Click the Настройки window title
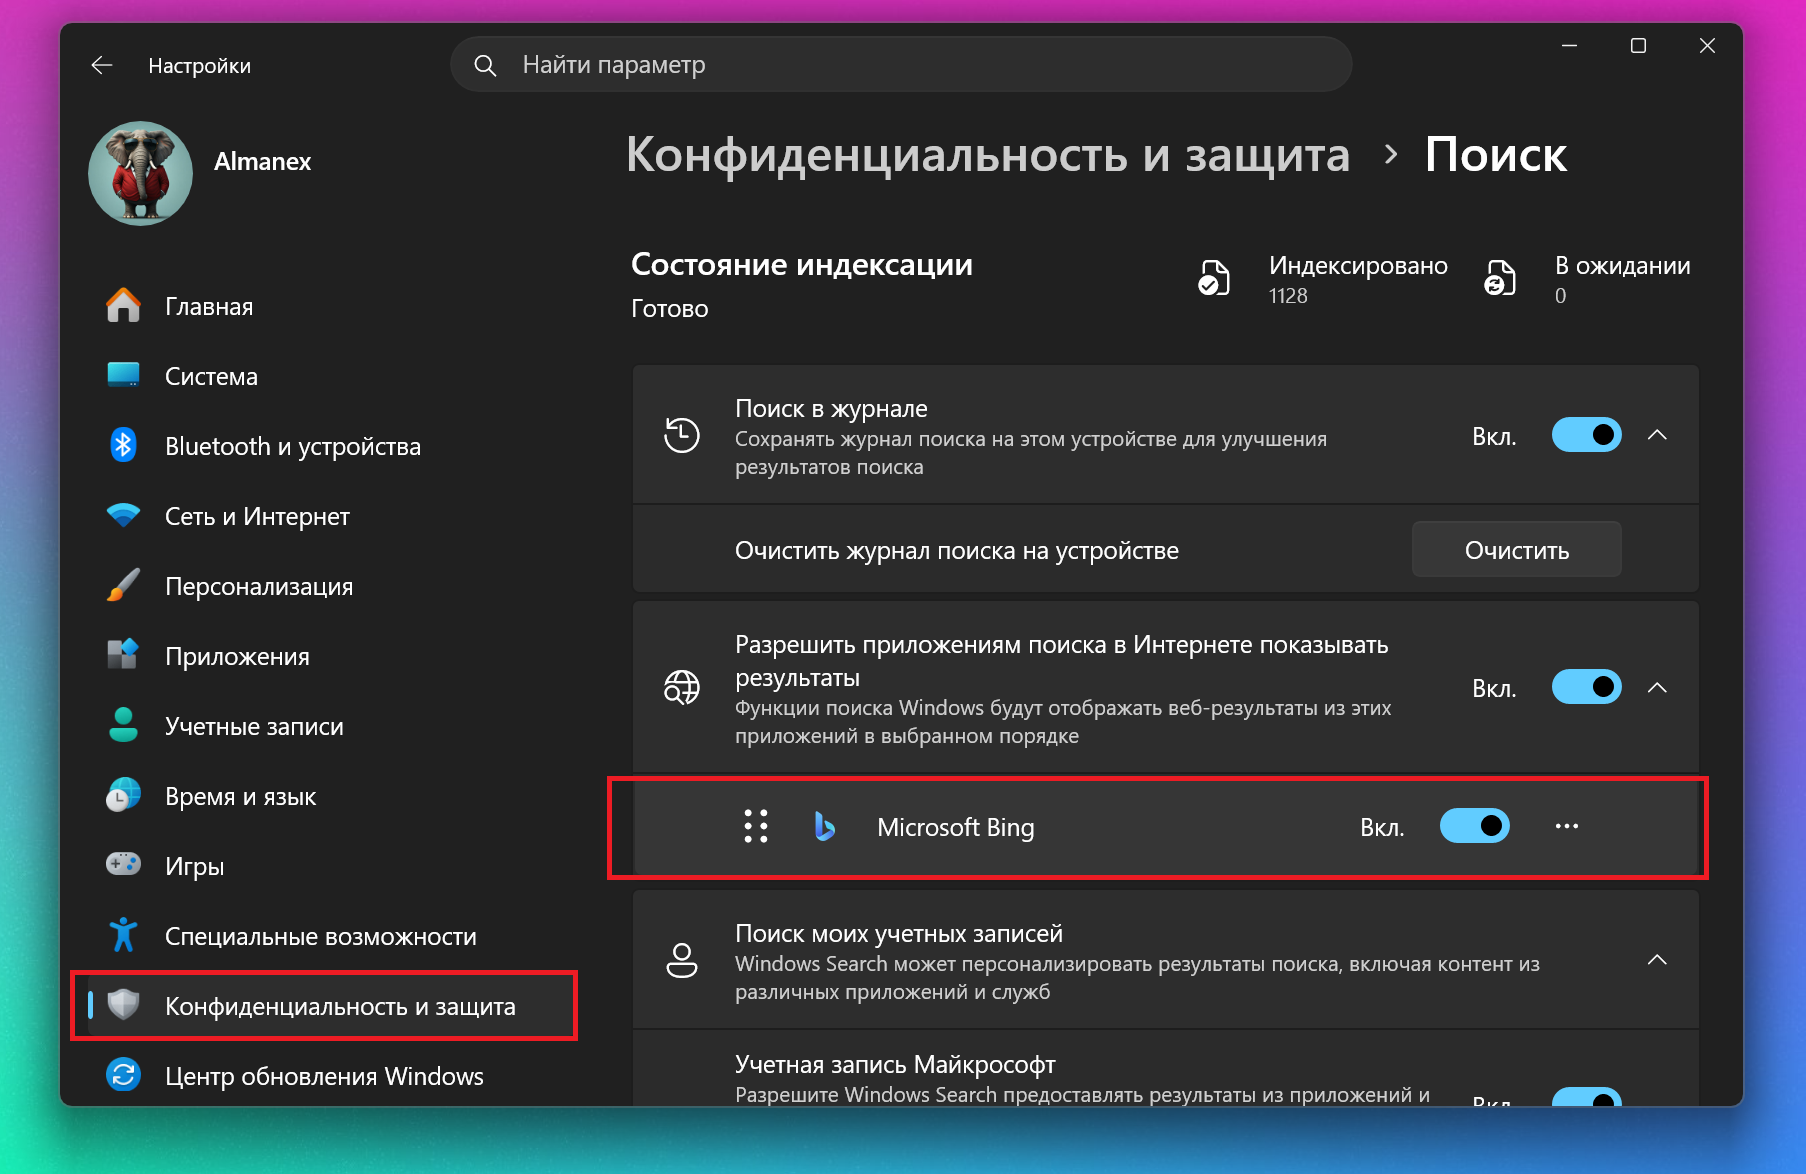This screenshot has width=1806, height=1174. 200,66
